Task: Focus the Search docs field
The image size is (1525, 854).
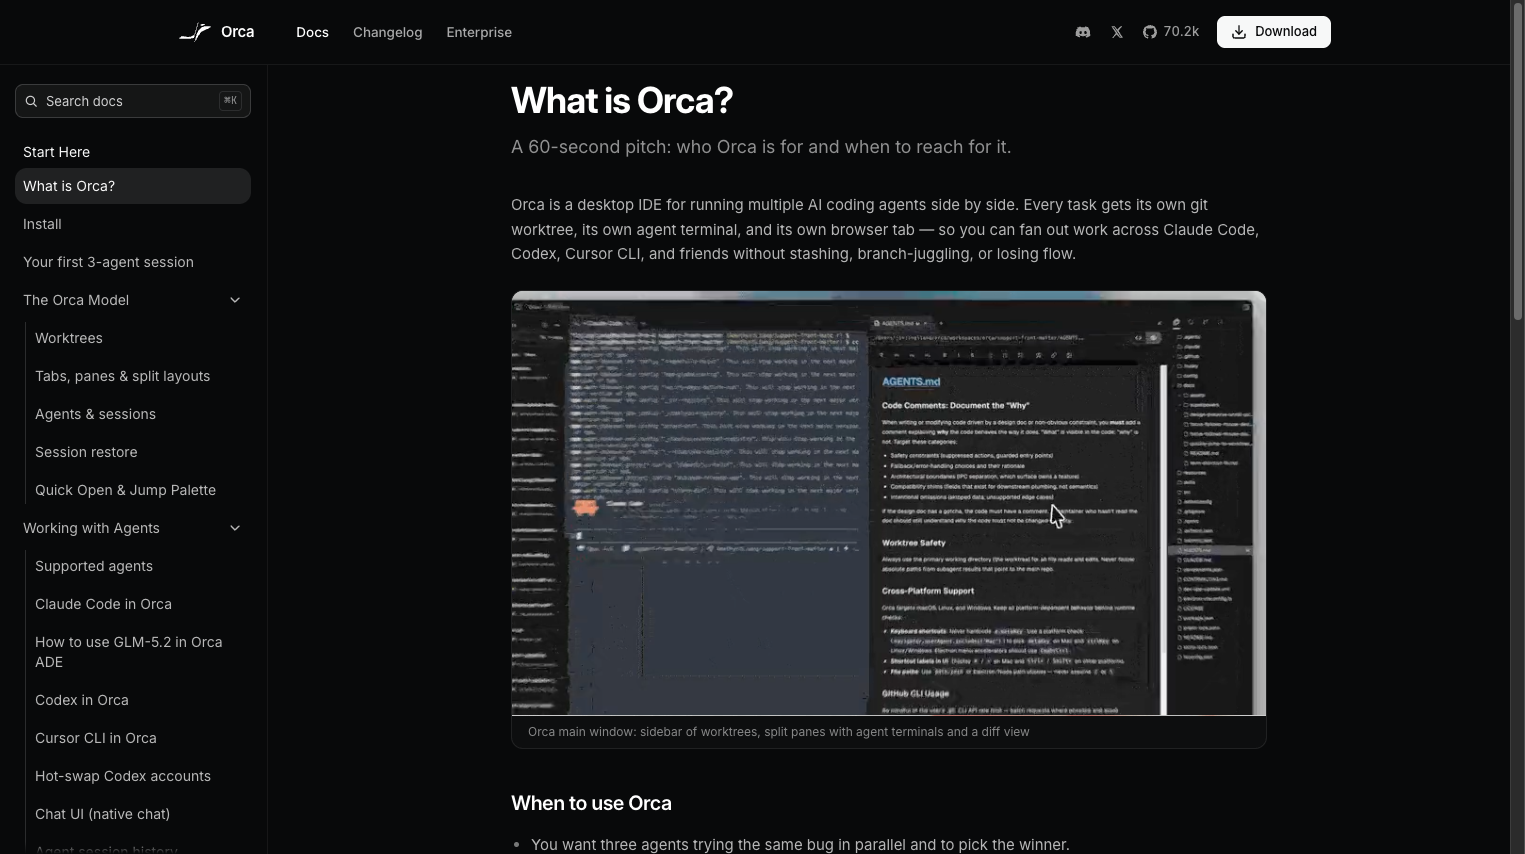Action: point(133,101)
